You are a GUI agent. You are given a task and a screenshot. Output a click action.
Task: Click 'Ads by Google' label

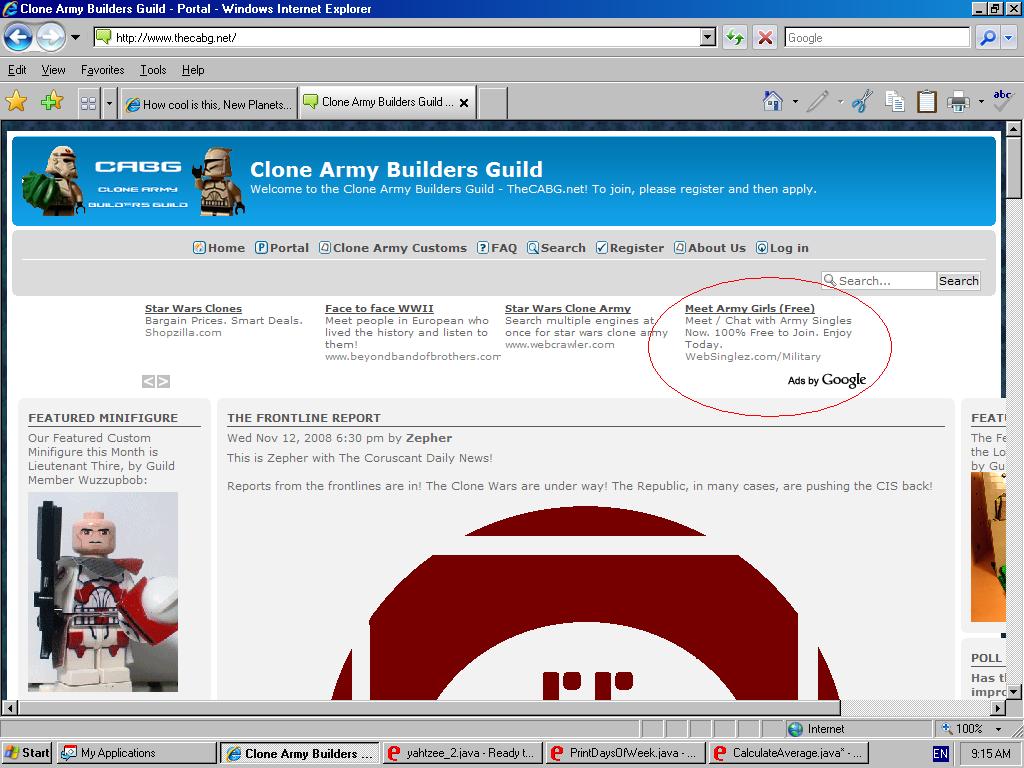[x=827, y=380]
